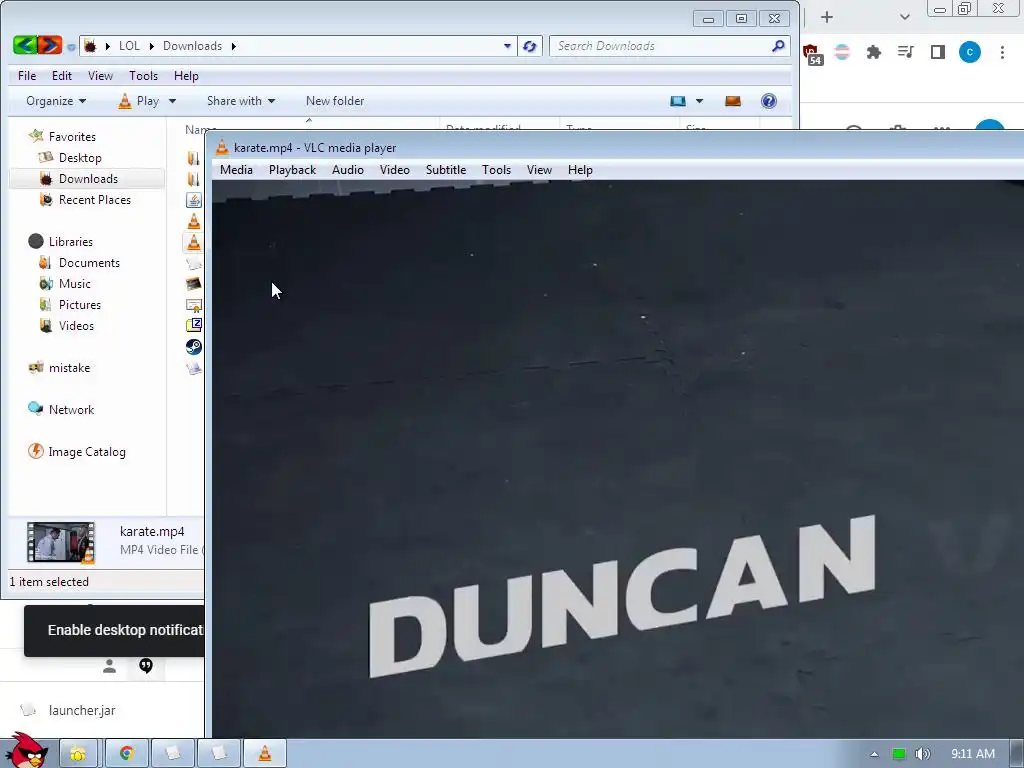Screen dimensions: 1024x768
Task: Click the search magnifier icon in Explorer
Action: [x=778, y=46]
